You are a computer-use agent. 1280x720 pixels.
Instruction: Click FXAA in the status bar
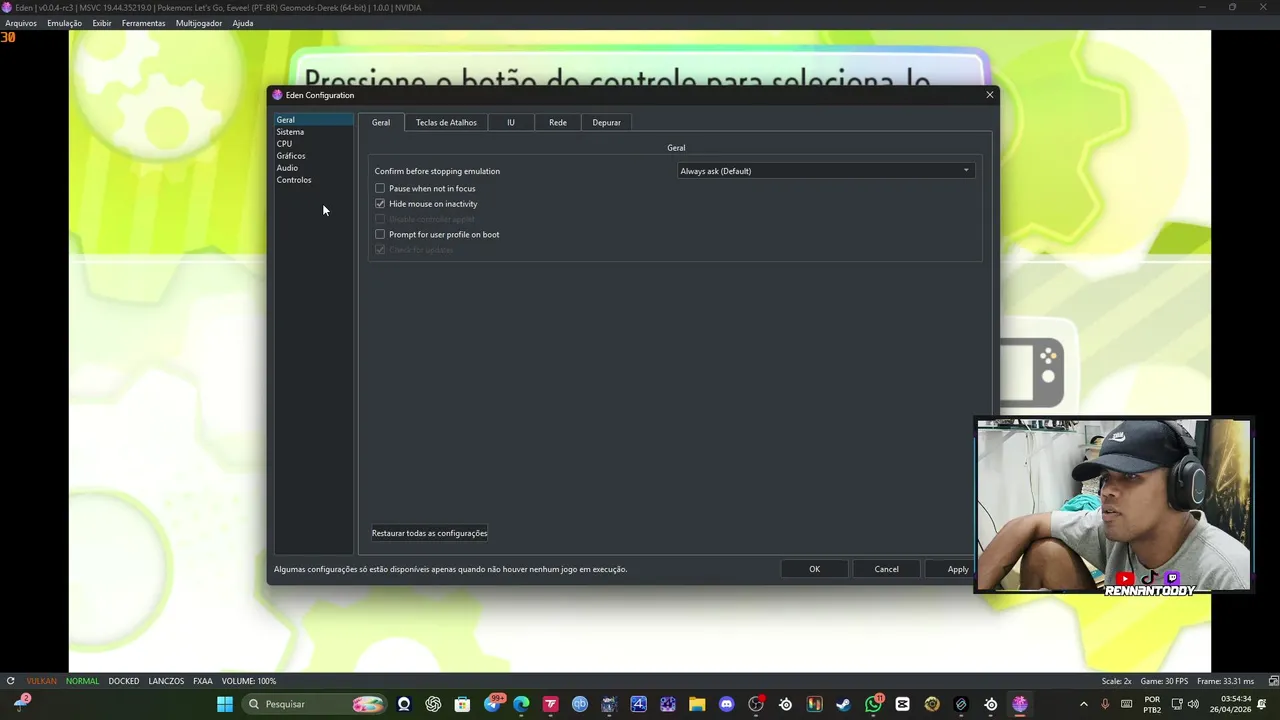coord(203,681)
